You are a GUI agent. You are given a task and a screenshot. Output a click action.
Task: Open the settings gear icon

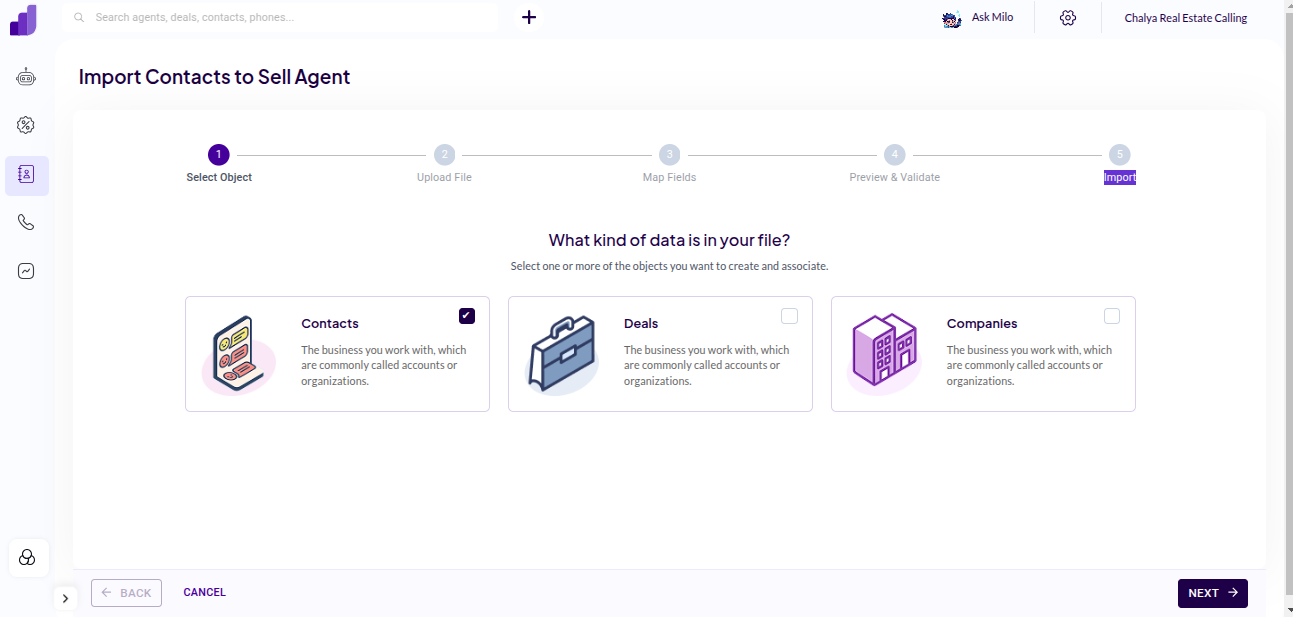[1068, 18]
